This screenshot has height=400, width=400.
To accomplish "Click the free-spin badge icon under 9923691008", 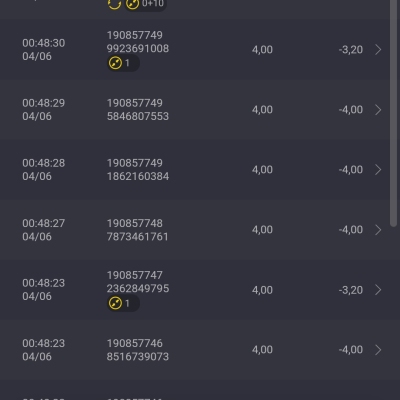I will click(115, 63).
